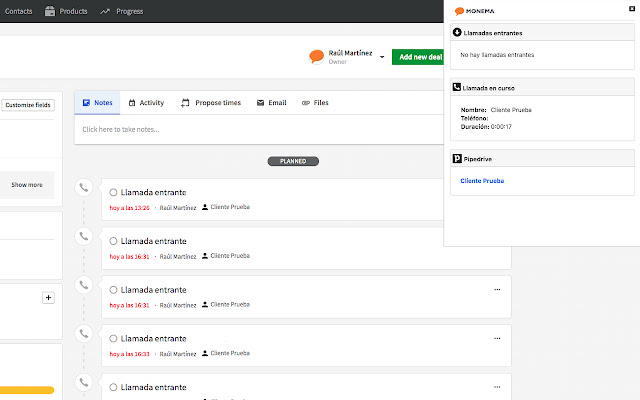
Task: Click the Propose times calendar icon
Action: (x=185, y=103)
